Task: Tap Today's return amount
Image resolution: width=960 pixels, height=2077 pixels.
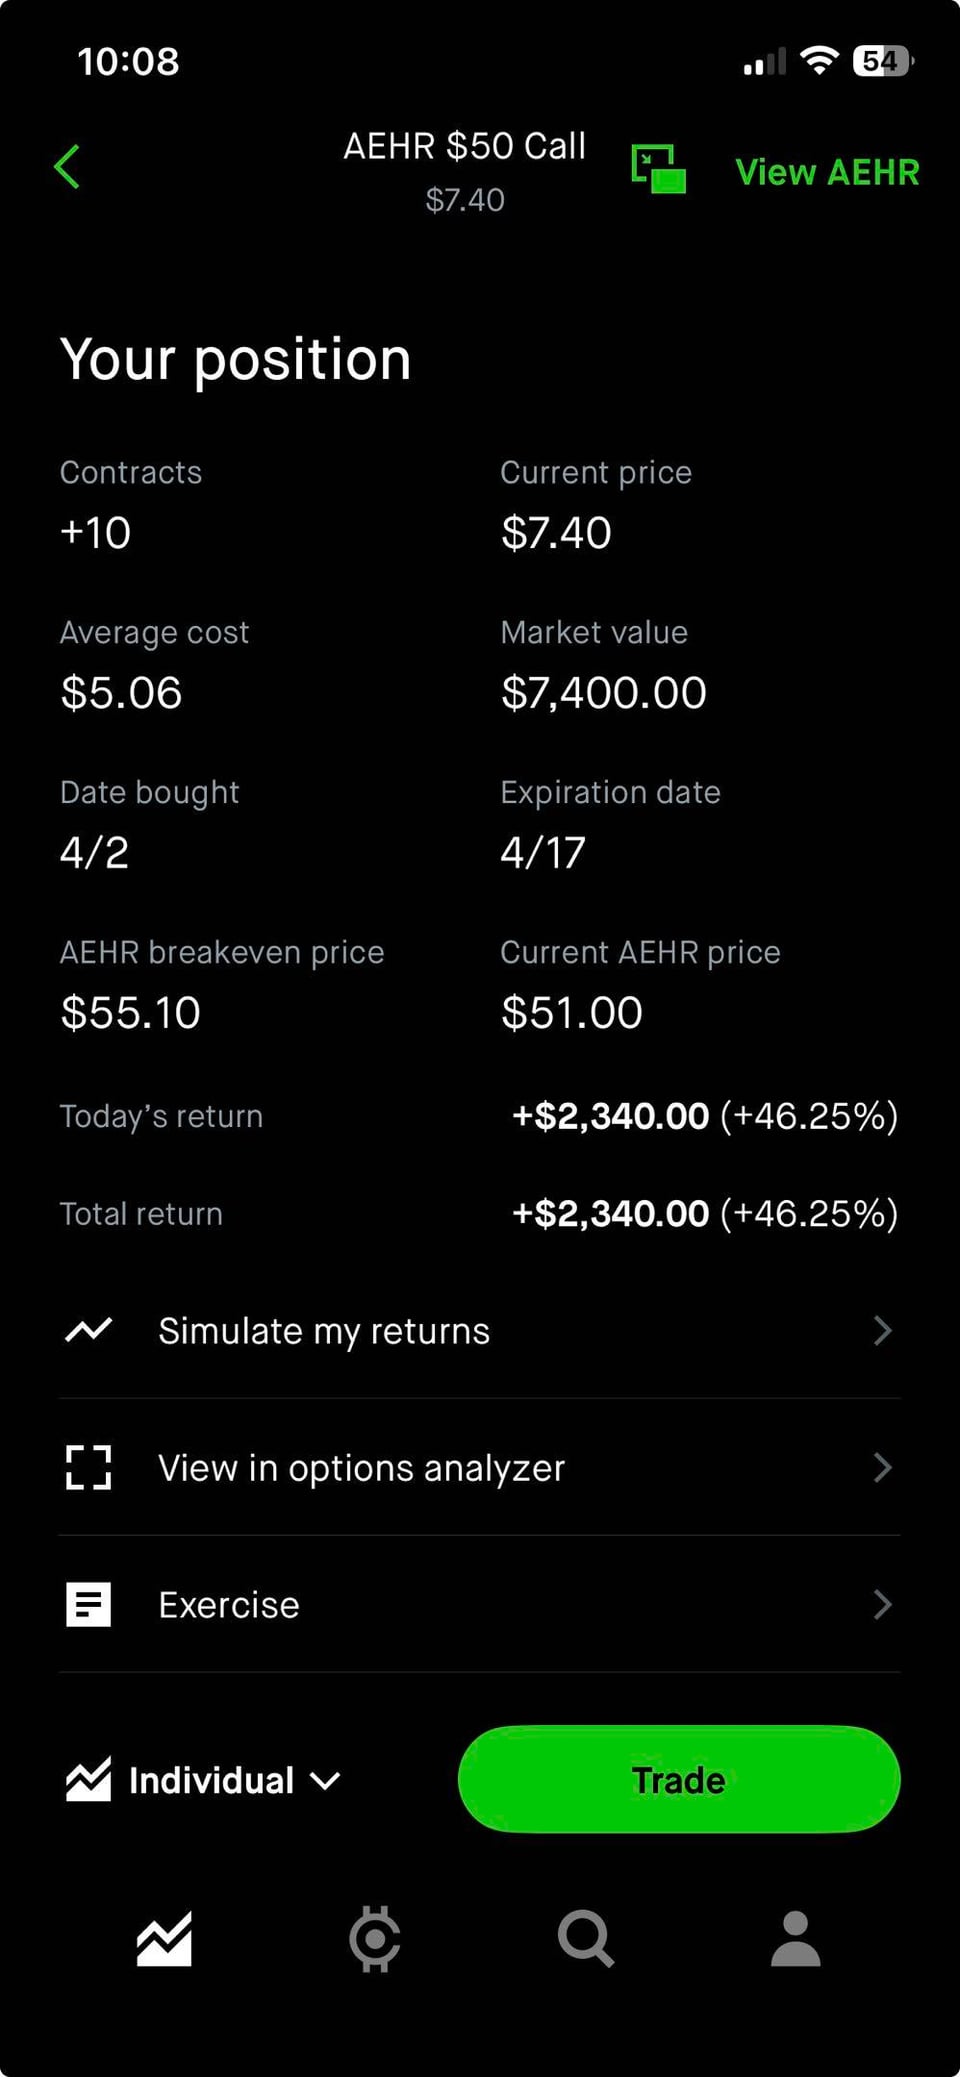Action: click(x=704, y=1116)
